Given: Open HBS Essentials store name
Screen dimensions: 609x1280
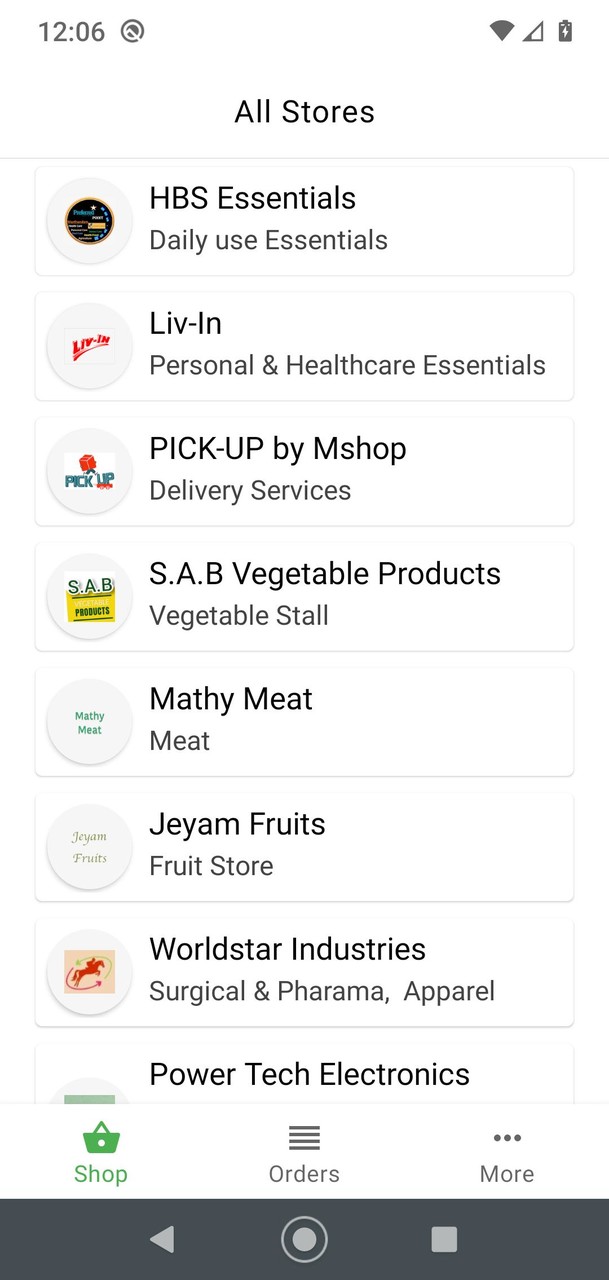Looking at the screenshot, I should click(252, 198).
